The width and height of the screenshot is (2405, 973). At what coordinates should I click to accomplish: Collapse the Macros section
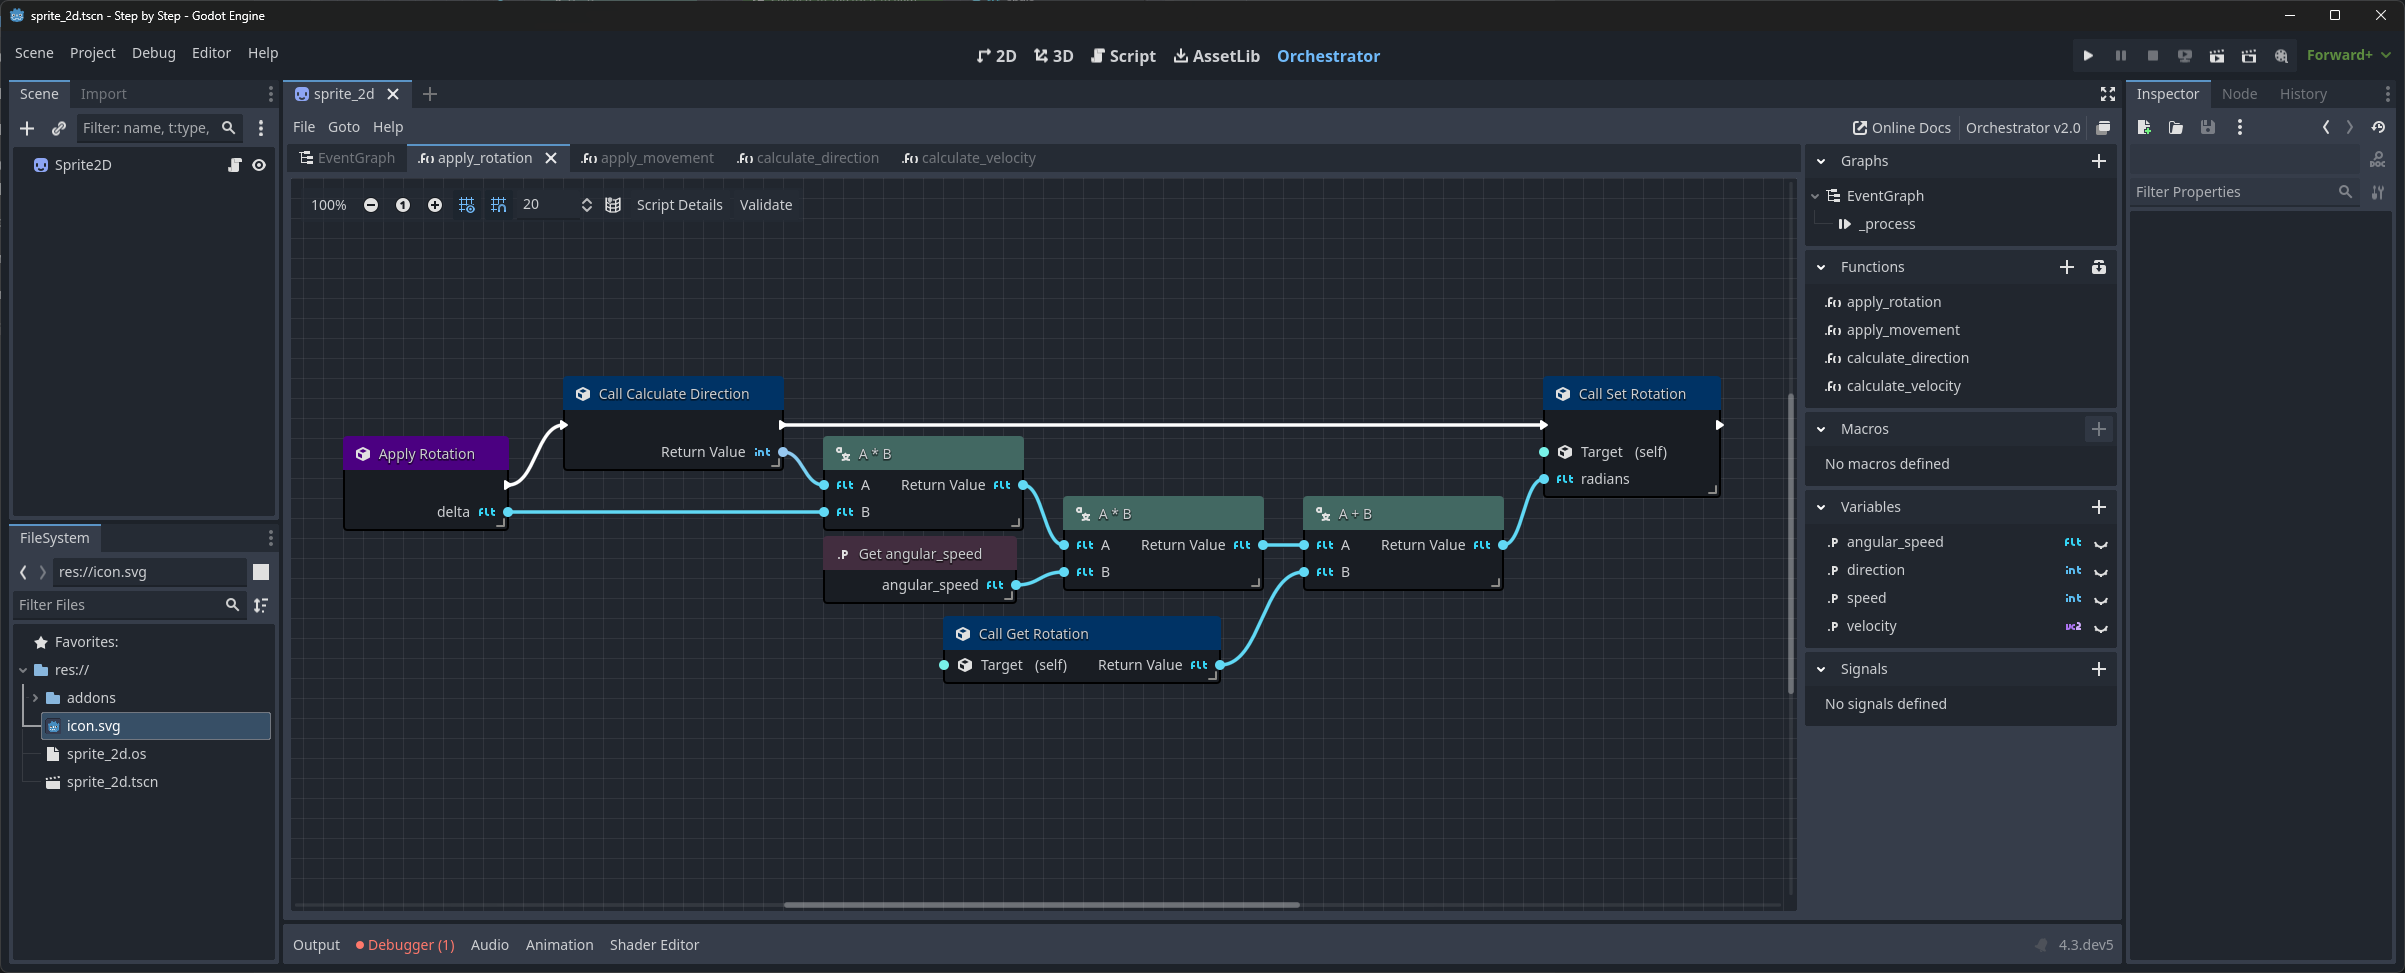click(1821, 429)
